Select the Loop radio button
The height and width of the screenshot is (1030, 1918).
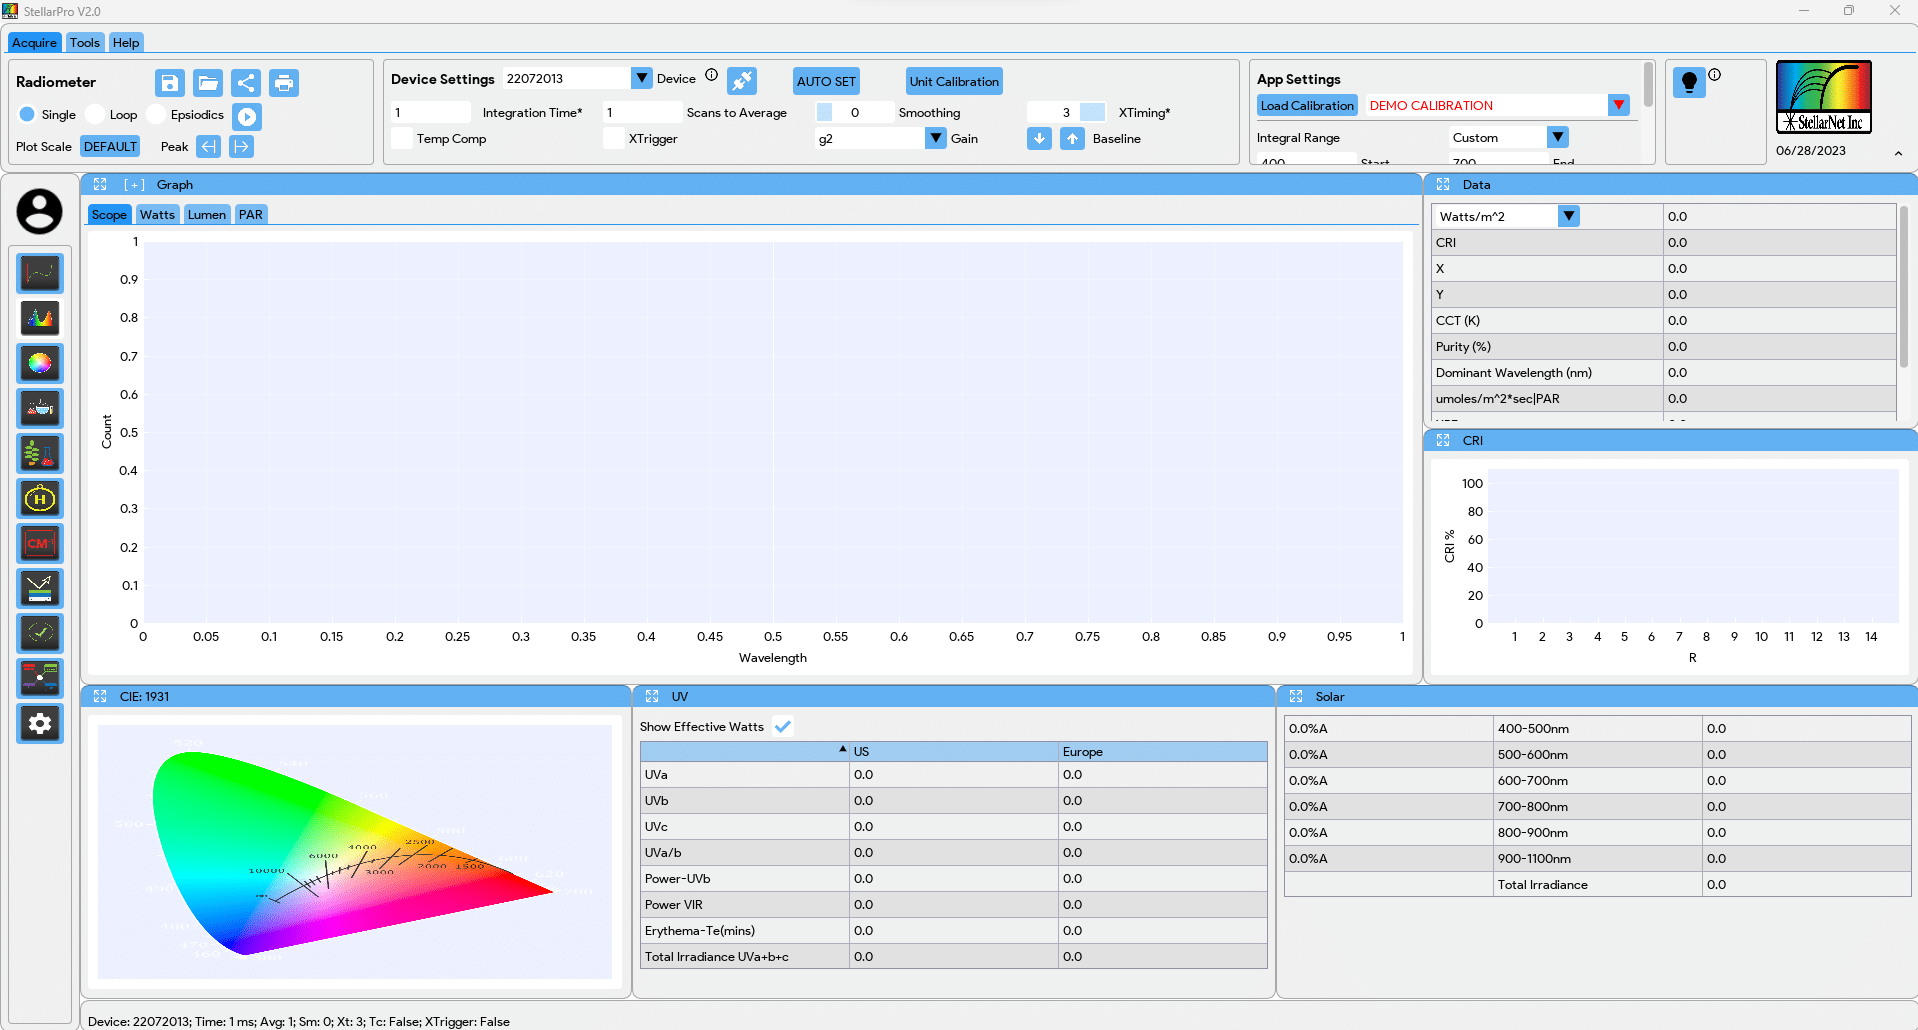click(96, 115)
